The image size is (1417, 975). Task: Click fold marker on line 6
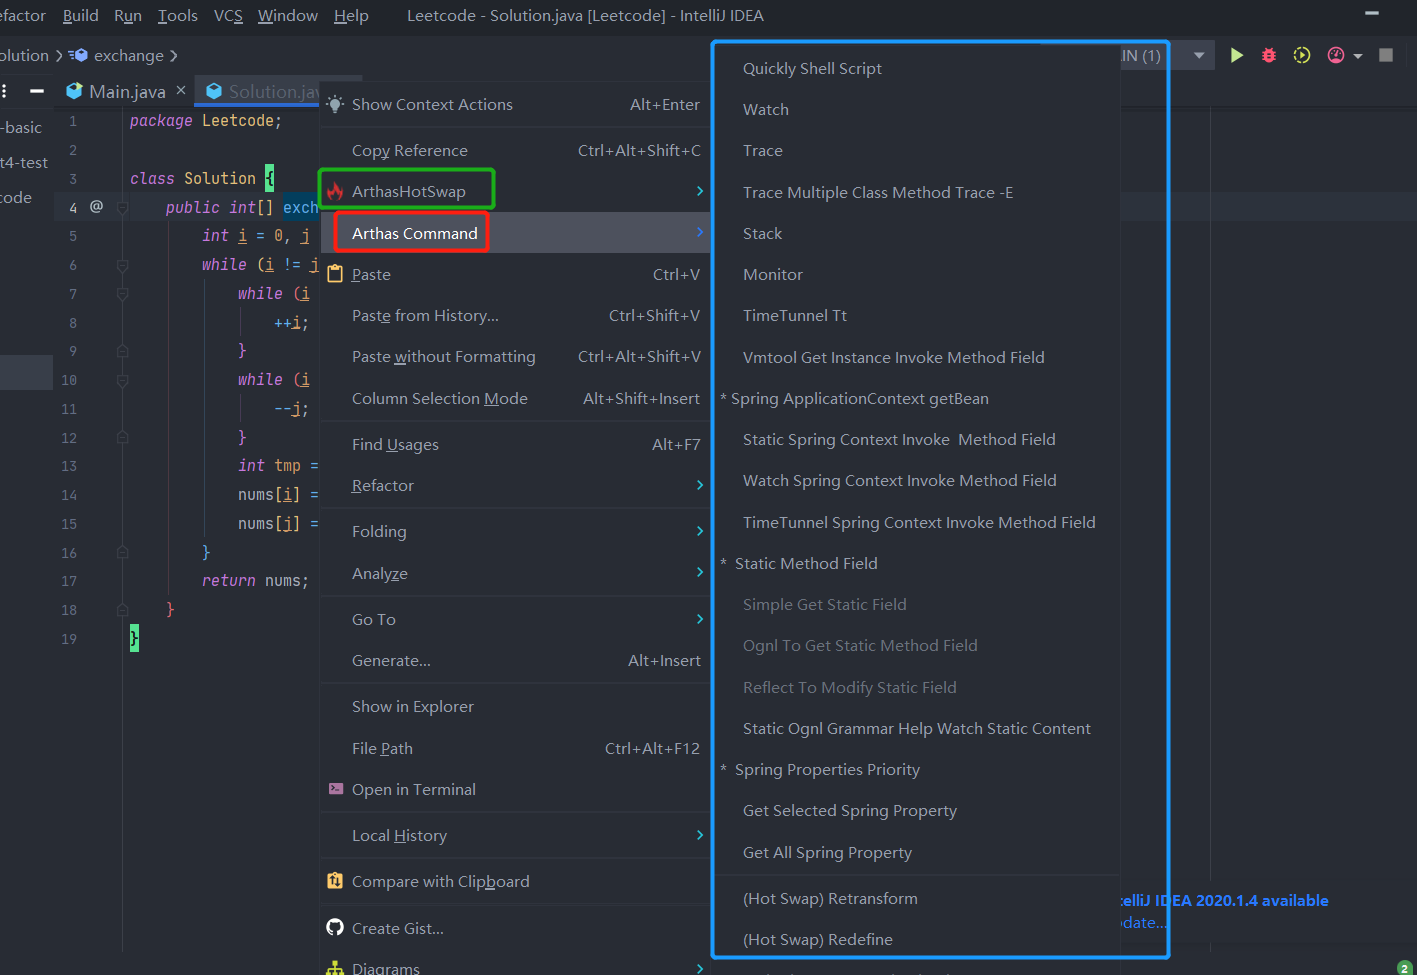122,265
